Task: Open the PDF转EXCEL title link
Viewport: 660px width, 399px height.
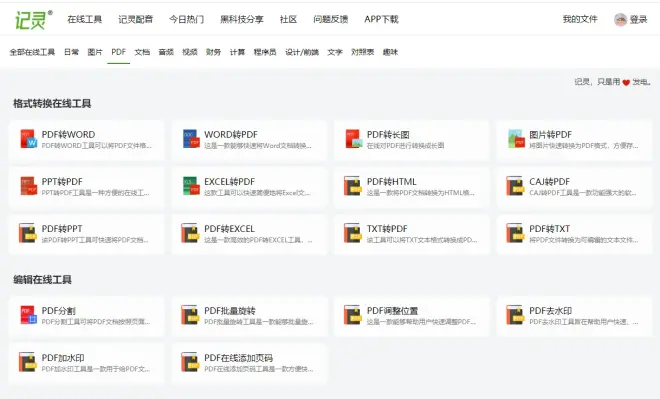Action: click(229, 229)
